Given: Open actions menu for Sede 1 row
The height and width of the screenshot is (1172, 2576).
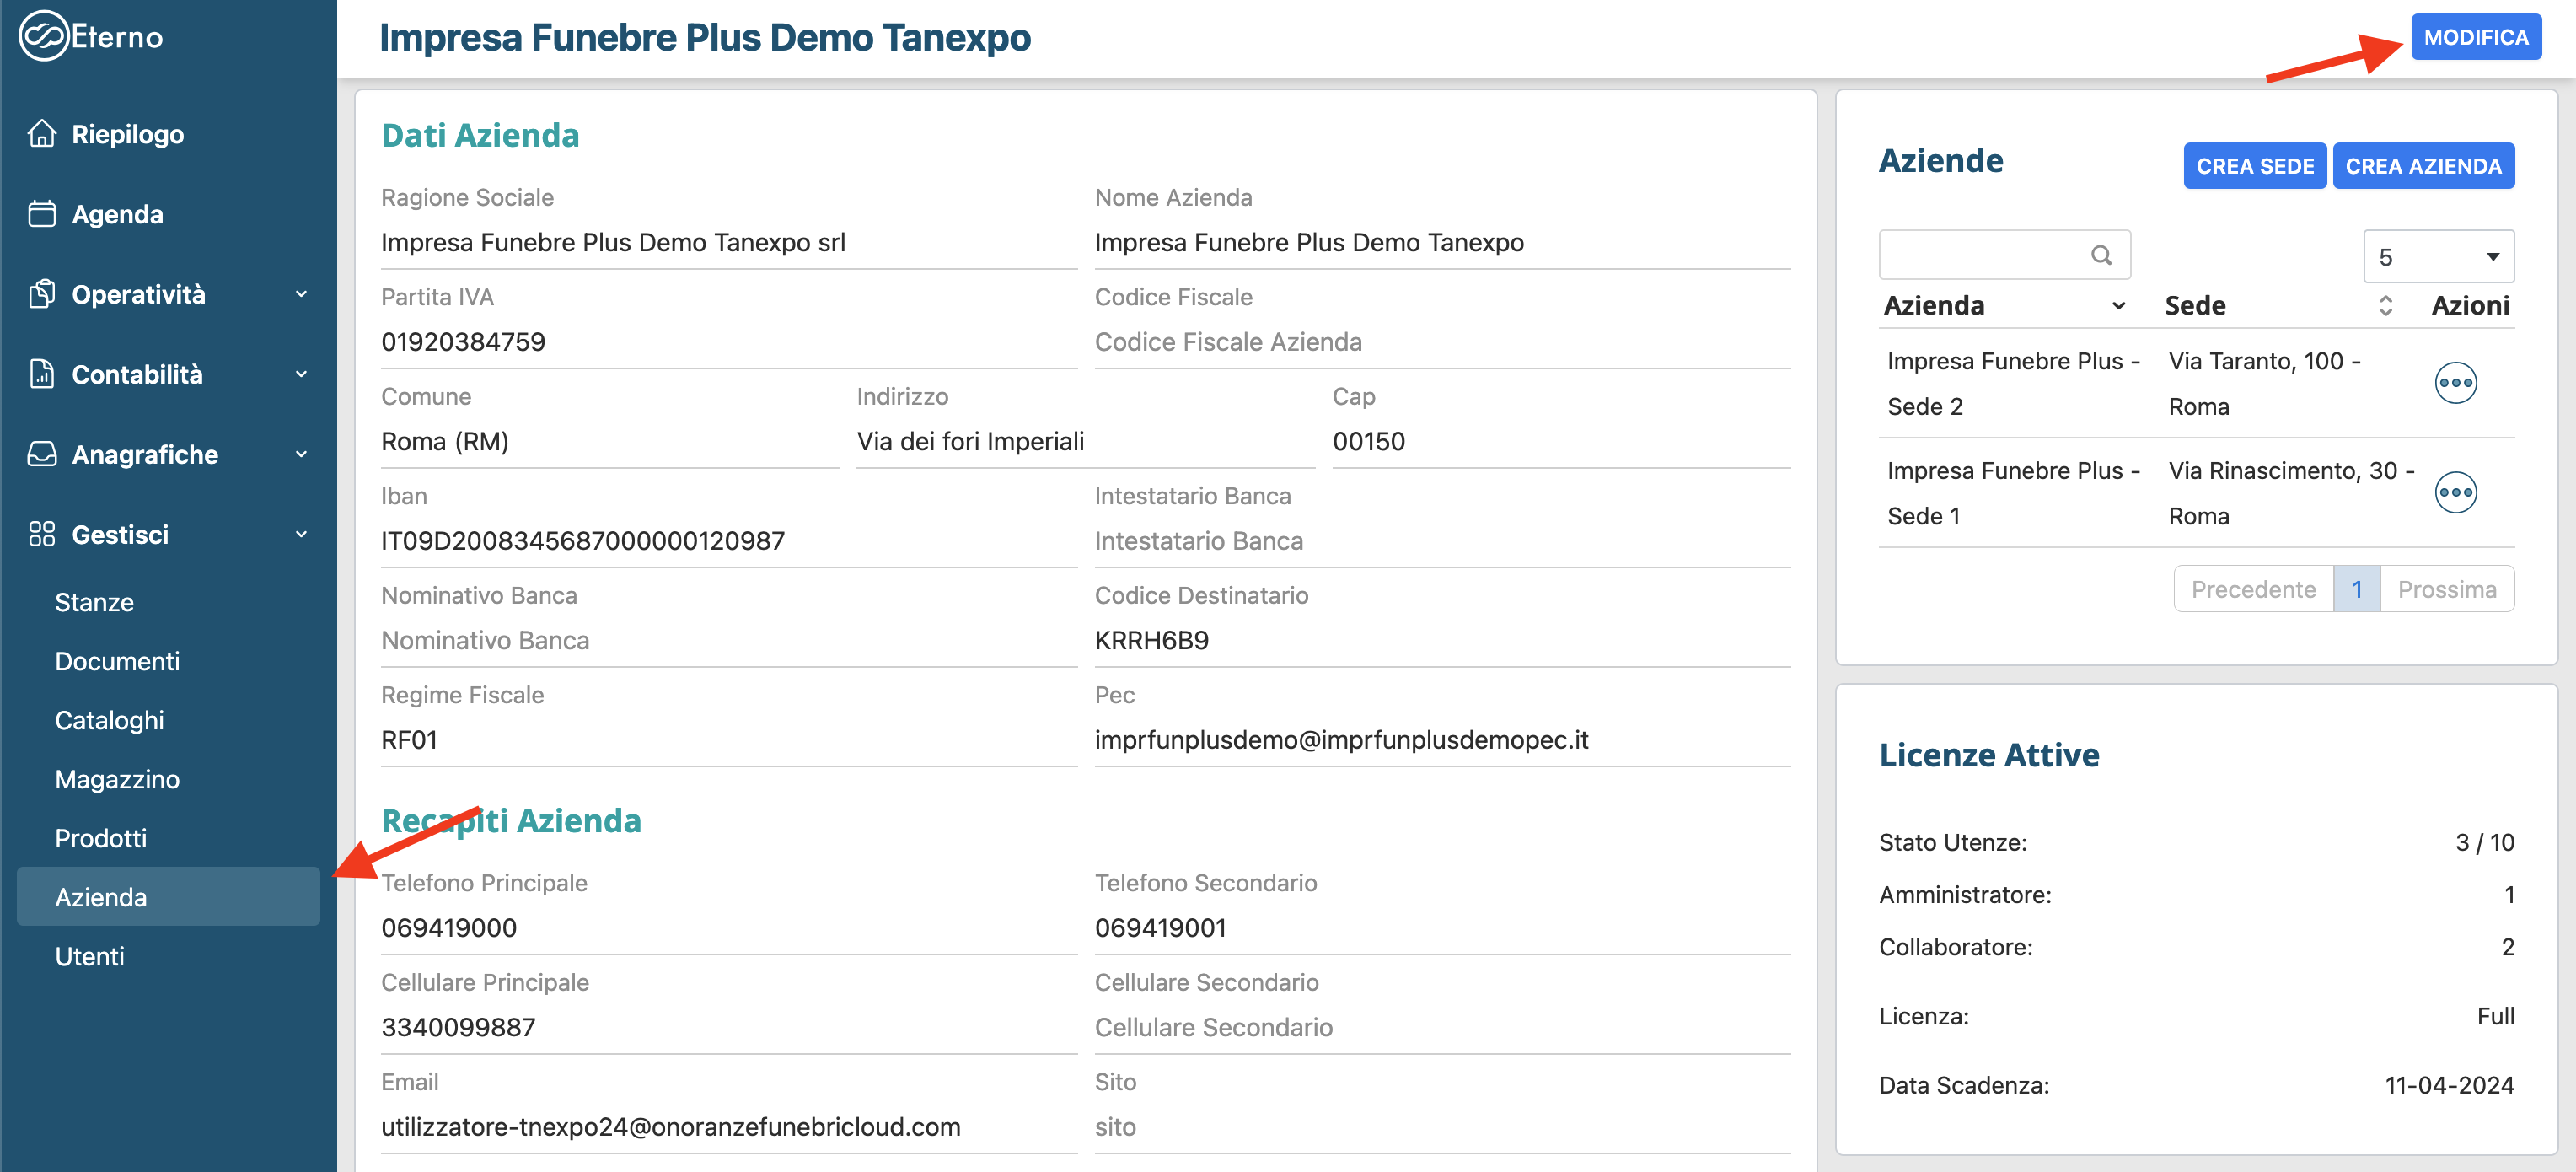Looking at the screenshot, I should pyautogui.click(x=2455, y=492).
